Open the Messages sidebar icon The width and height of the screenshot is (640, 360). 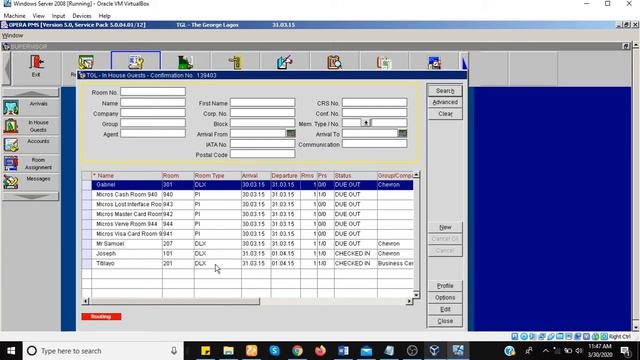(11, 182)
